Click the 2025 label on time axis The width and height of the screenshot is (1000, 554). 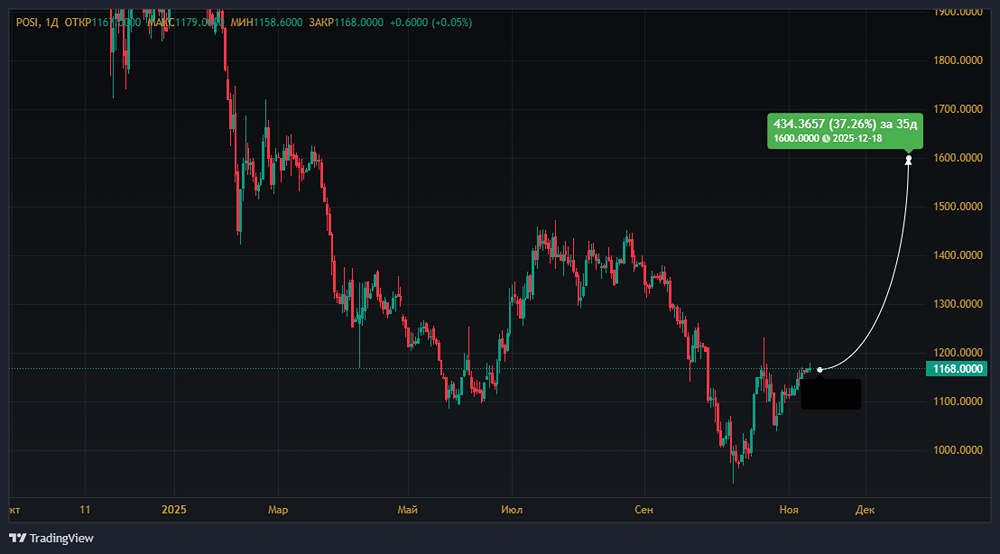pos(174,510)
